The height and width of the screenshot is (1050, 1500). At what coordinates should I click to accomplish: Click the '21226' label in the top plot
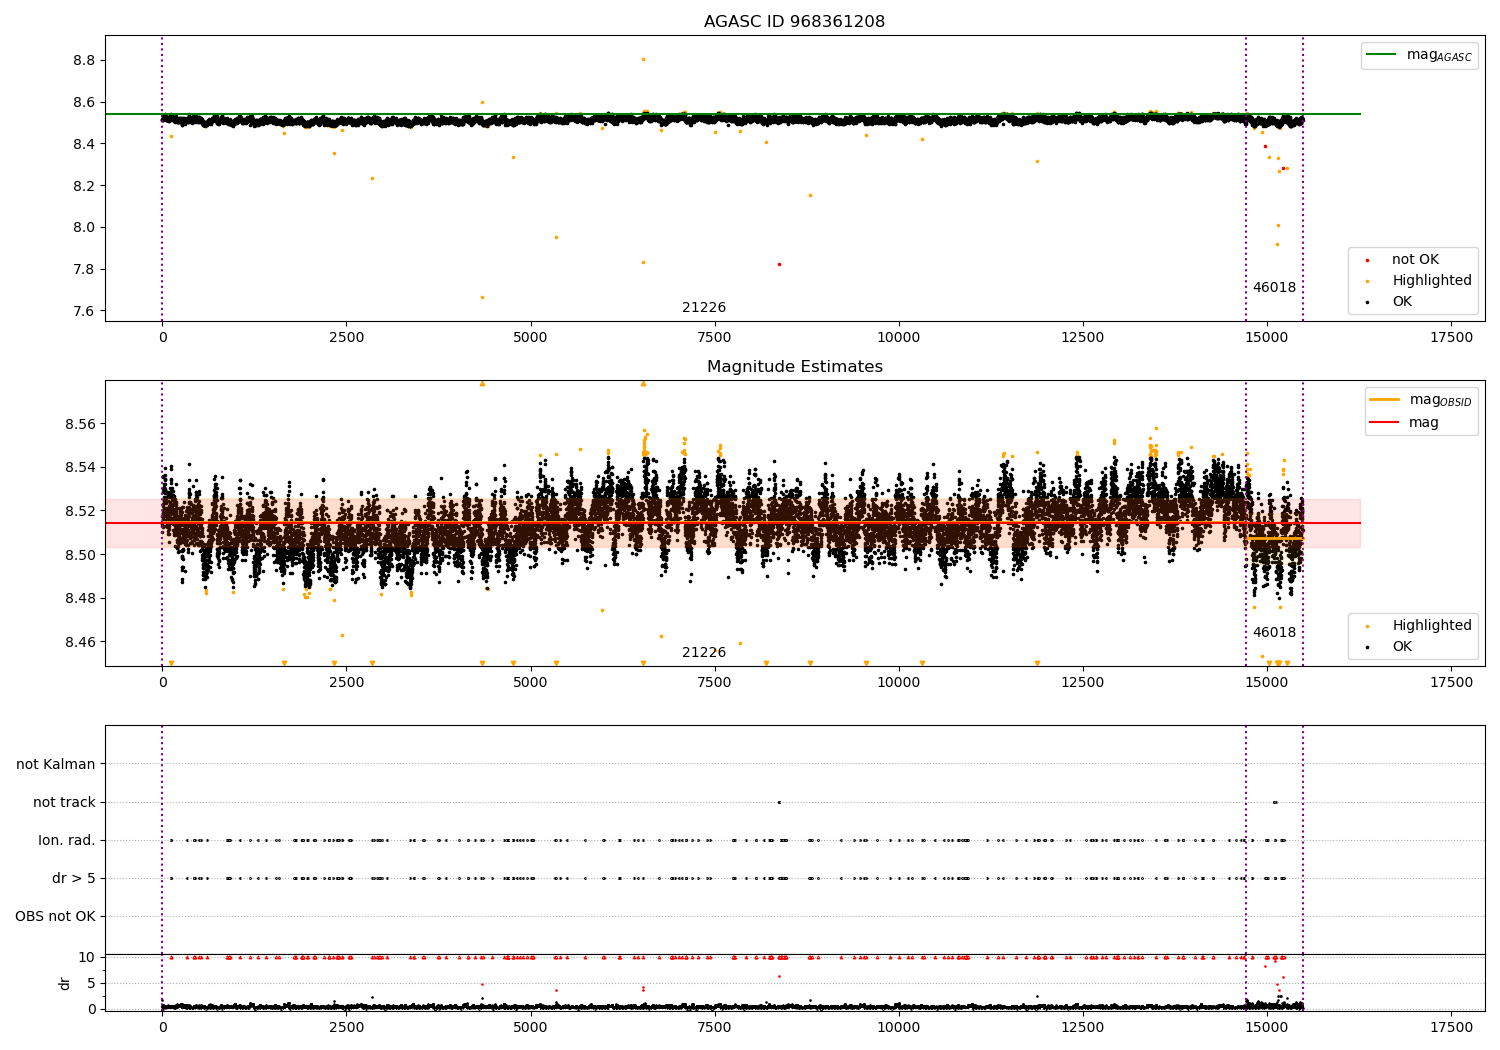[704, 307]
